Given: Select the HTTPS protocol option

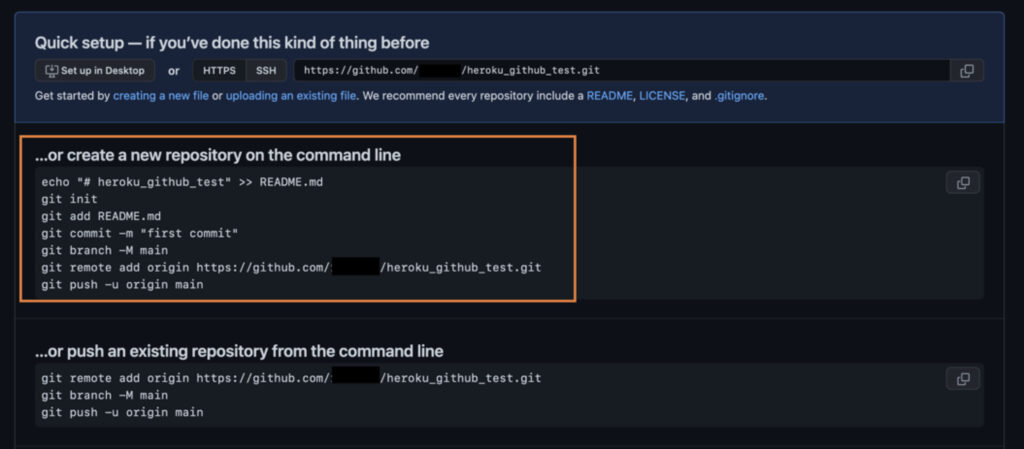Looking at the screenshot, I should 219,70.
